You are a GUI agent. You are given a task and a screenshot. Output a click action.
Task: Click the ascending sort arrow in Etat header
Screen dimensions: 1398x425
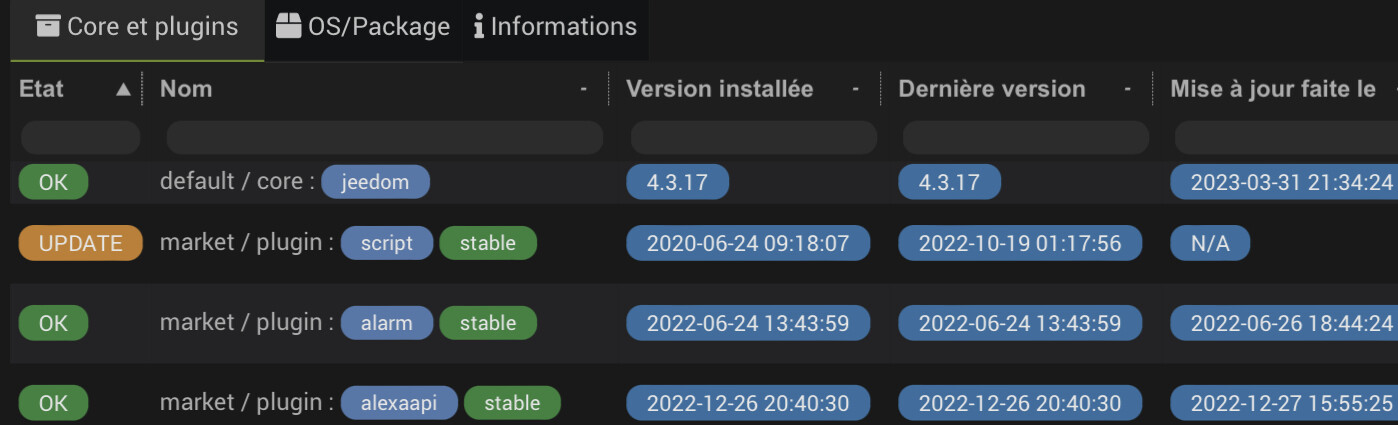123,89
